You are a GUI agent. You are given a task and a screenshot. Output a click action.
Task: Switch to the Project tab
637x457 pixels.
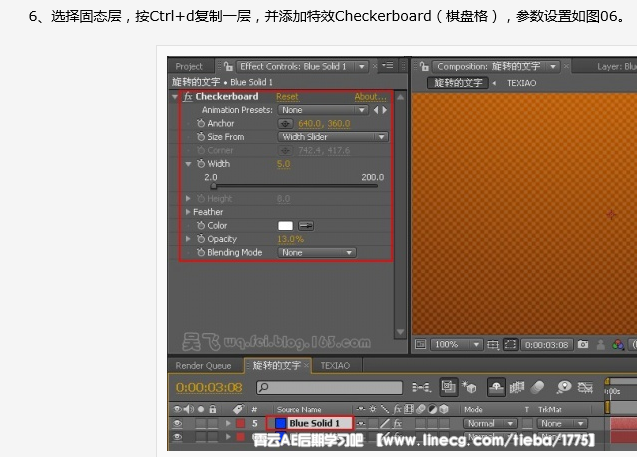click(x=189, y=66)
